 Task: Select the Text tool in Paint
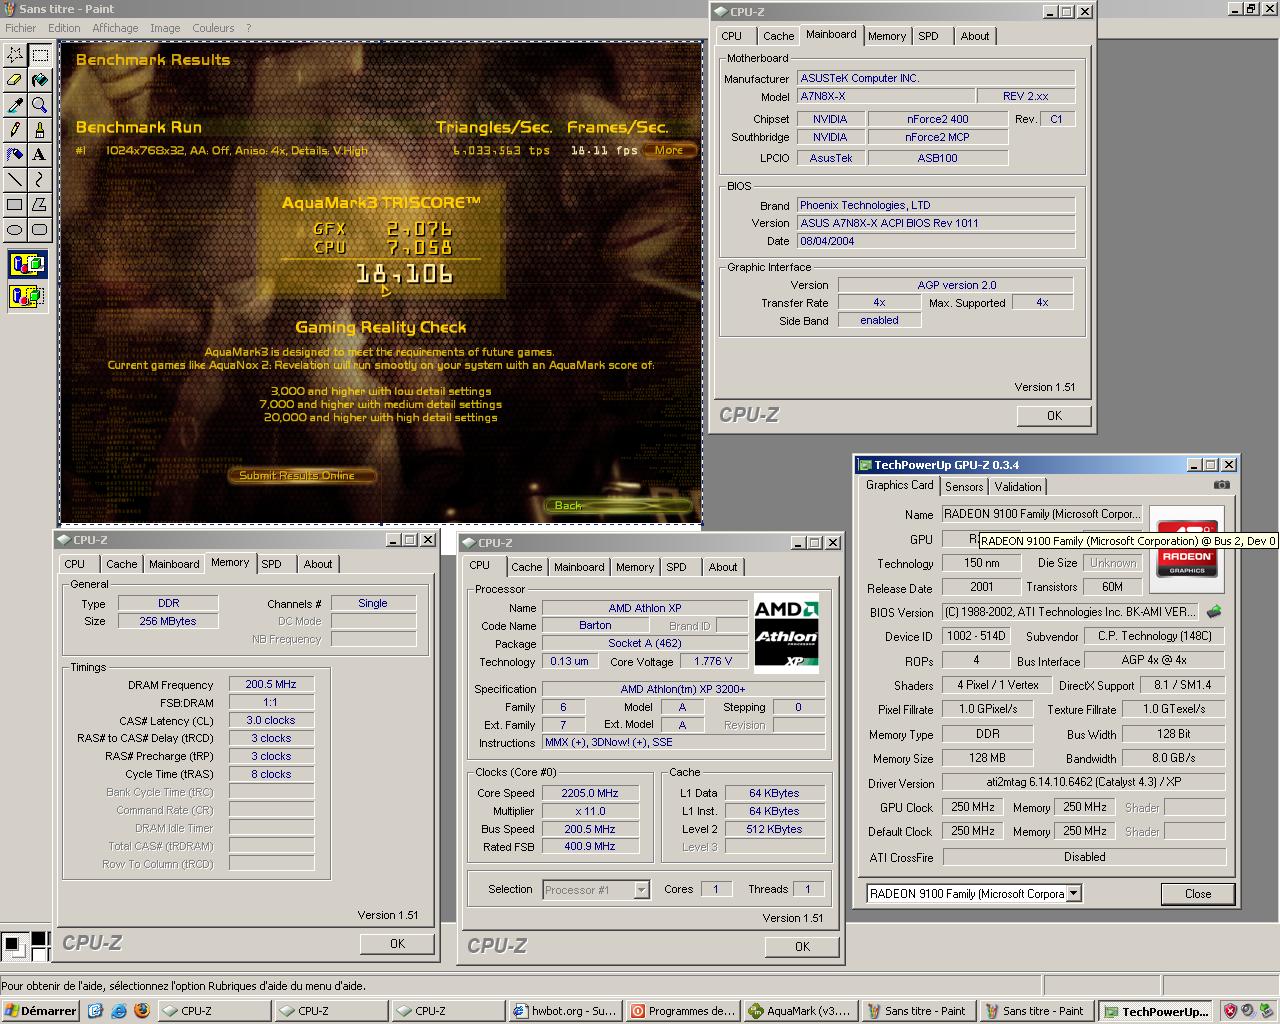pos(40,155)
